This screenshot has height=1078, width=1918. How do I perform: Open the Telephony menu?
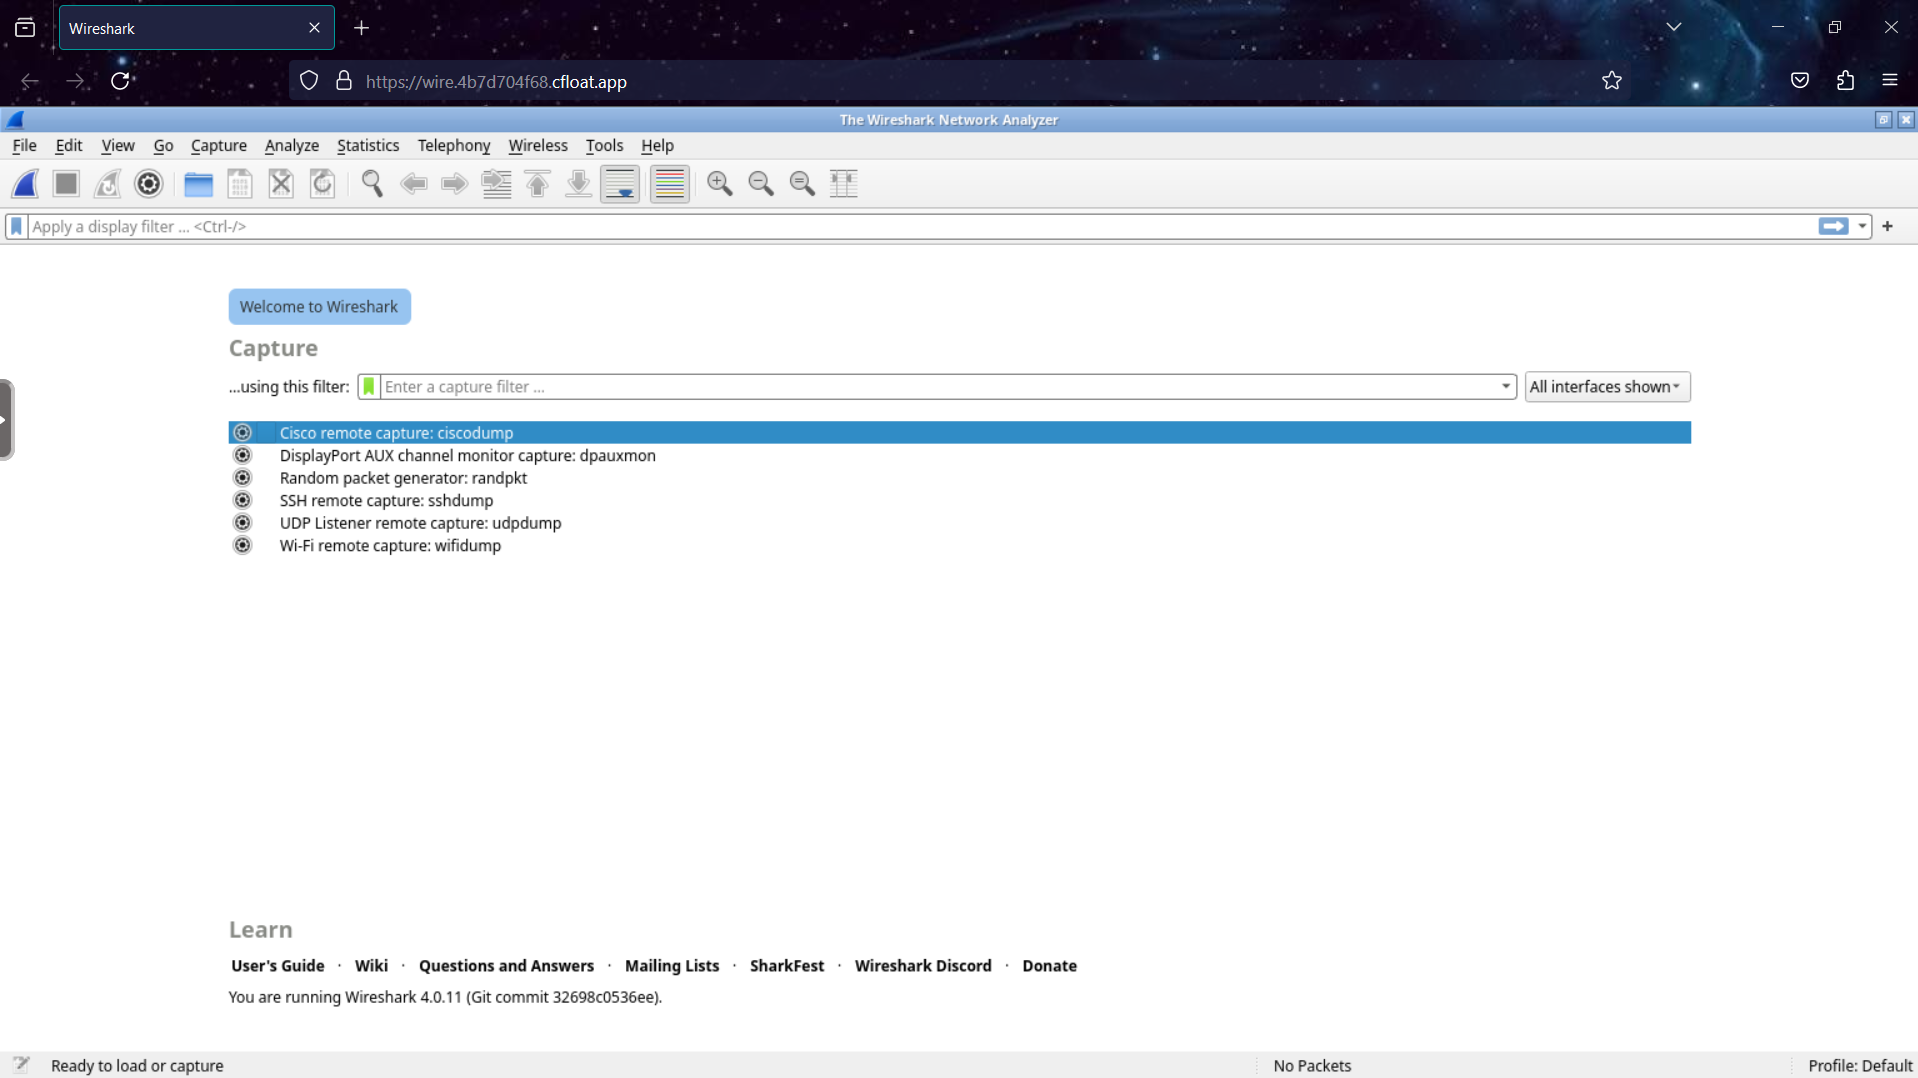click(454, 146)
